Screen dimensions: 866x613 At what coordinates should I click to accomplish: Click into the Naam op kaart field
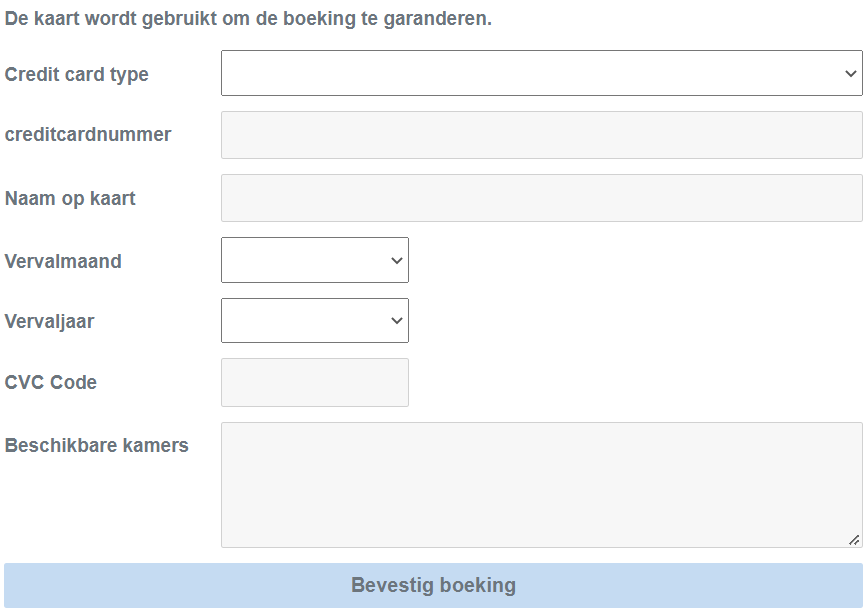coord(541,198)
